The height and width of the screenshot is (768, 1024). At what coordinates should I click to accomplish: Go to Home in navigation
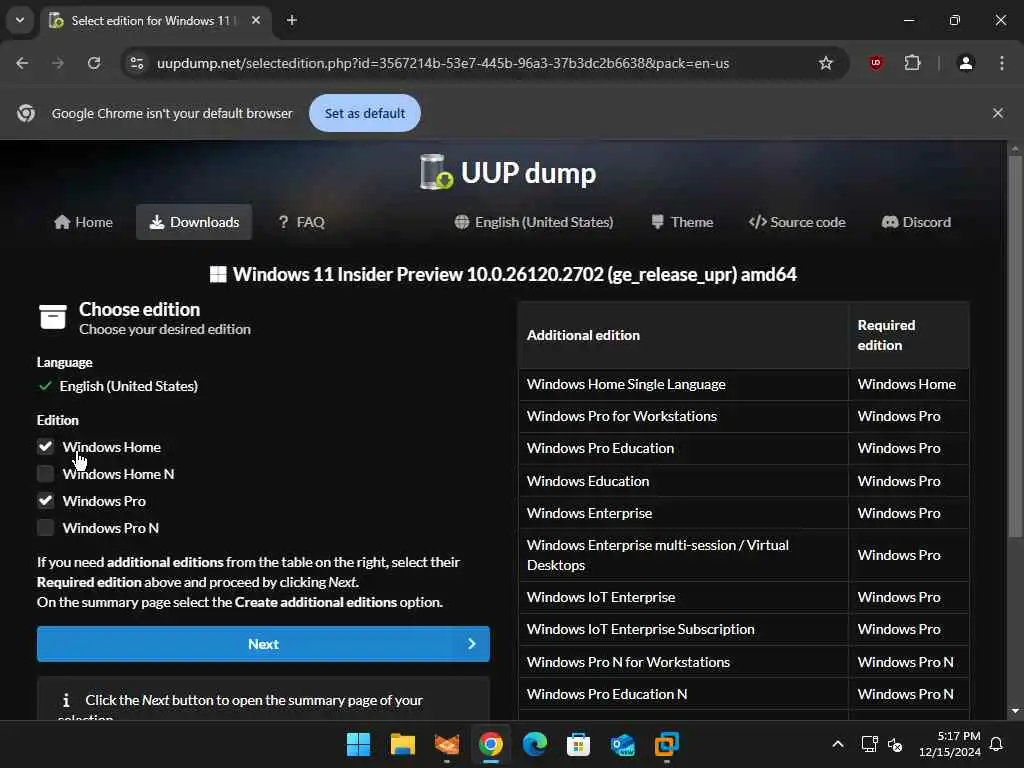84,222
